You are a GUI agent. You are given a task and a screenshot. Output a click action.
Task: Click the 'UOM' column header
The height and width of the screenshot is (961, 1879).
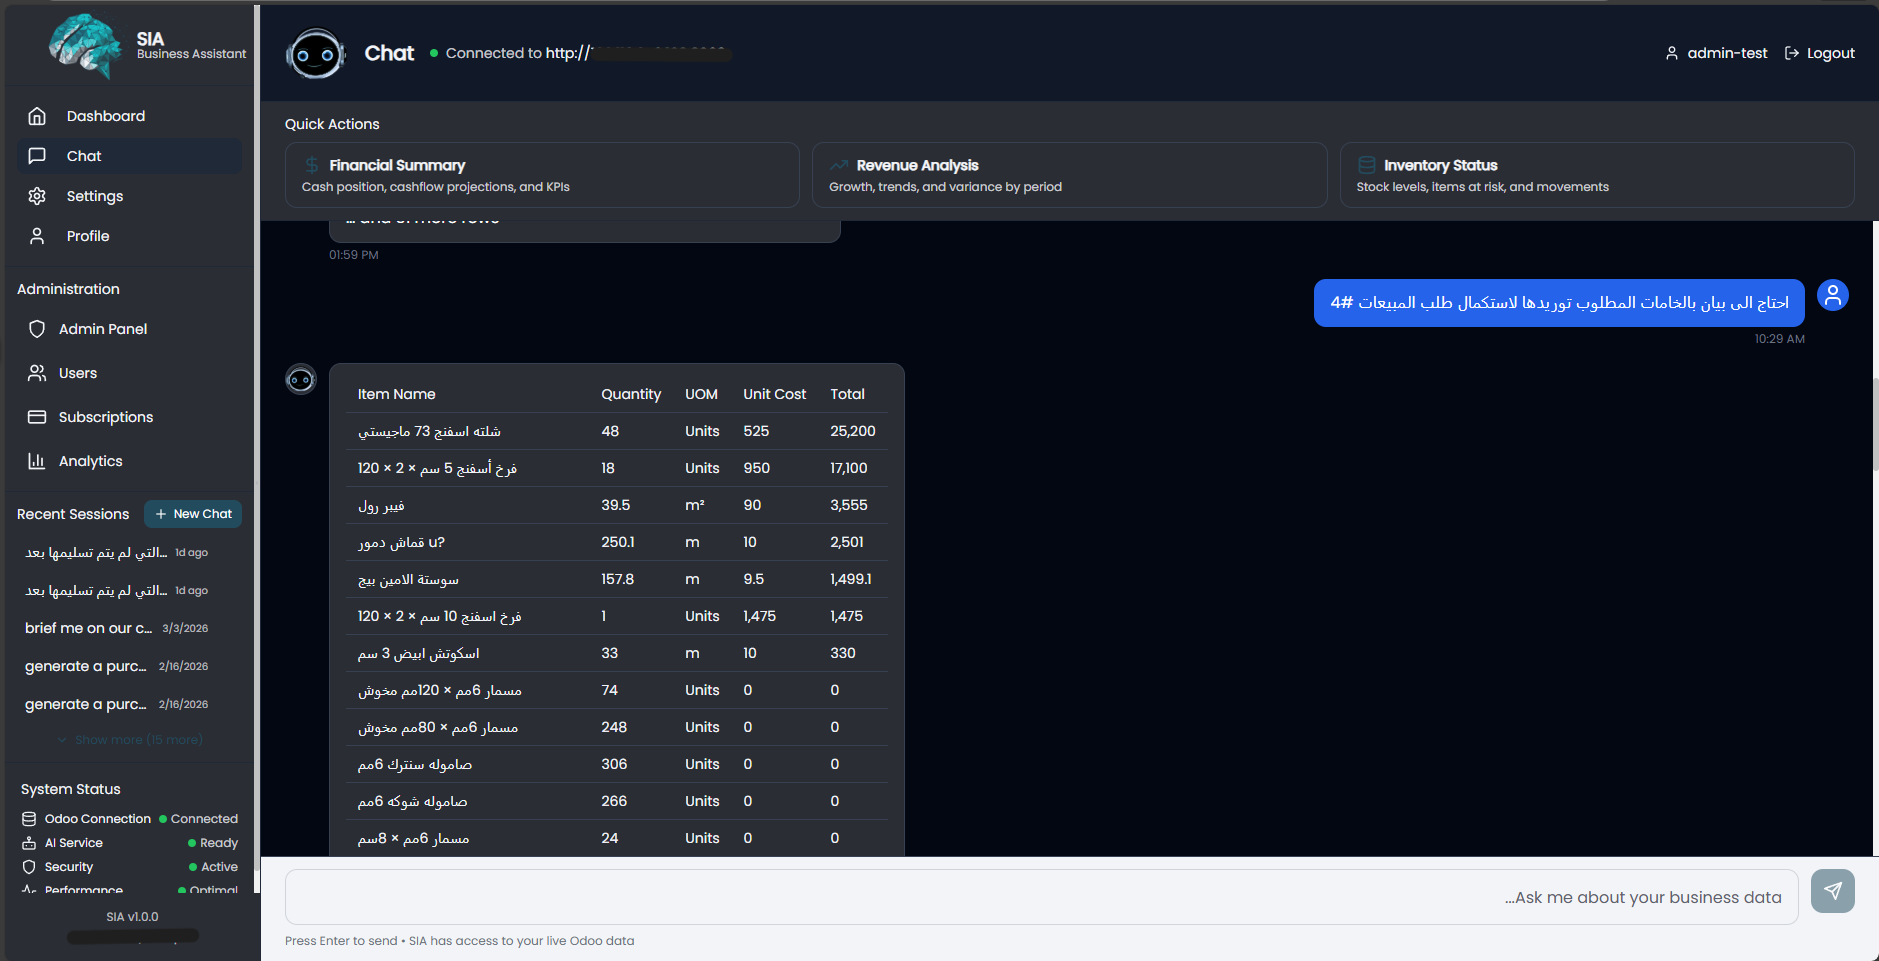(x=701, y=394)
